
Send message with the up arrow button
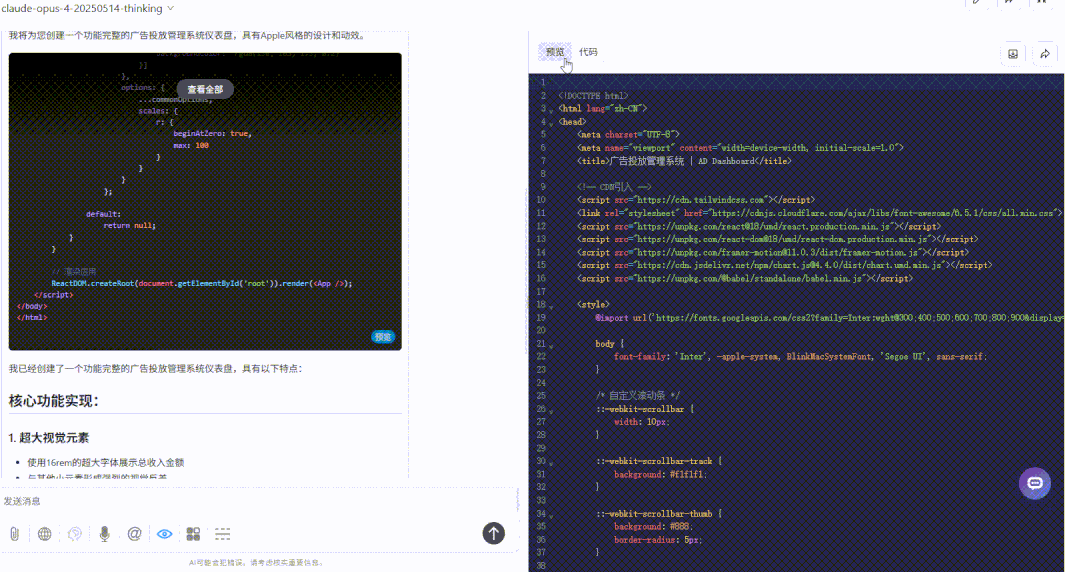coord(494,533)
